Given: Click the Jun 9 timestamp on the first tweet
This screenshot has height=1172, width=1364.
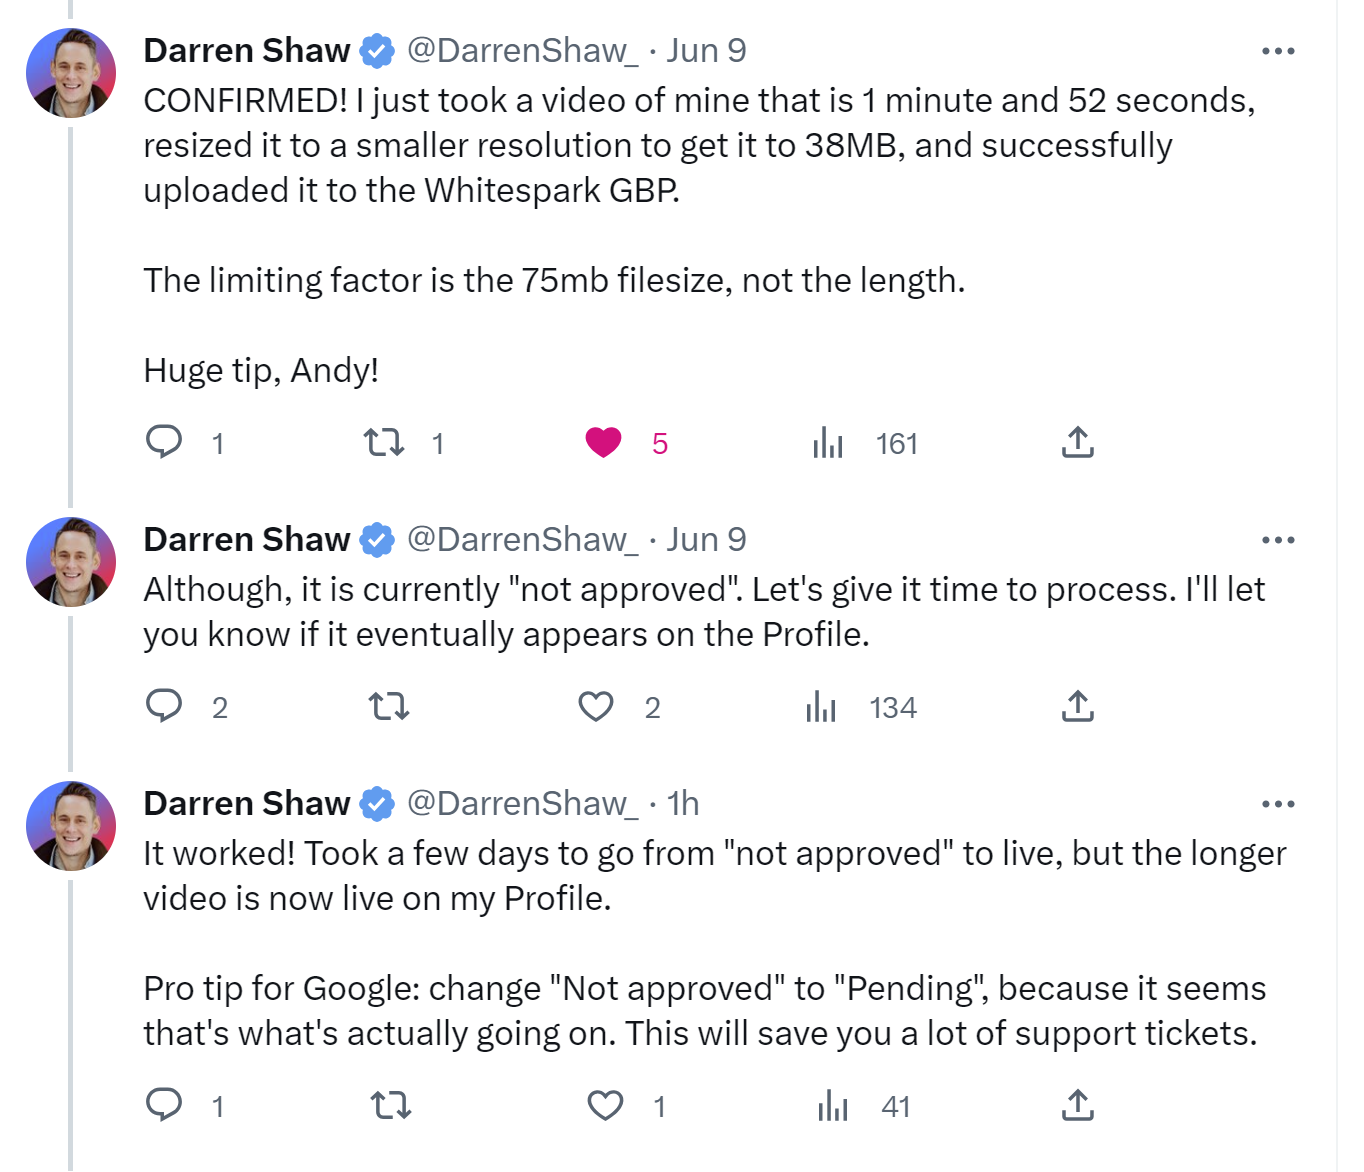Looking at the screenshot, I should (x=707, y=50).
